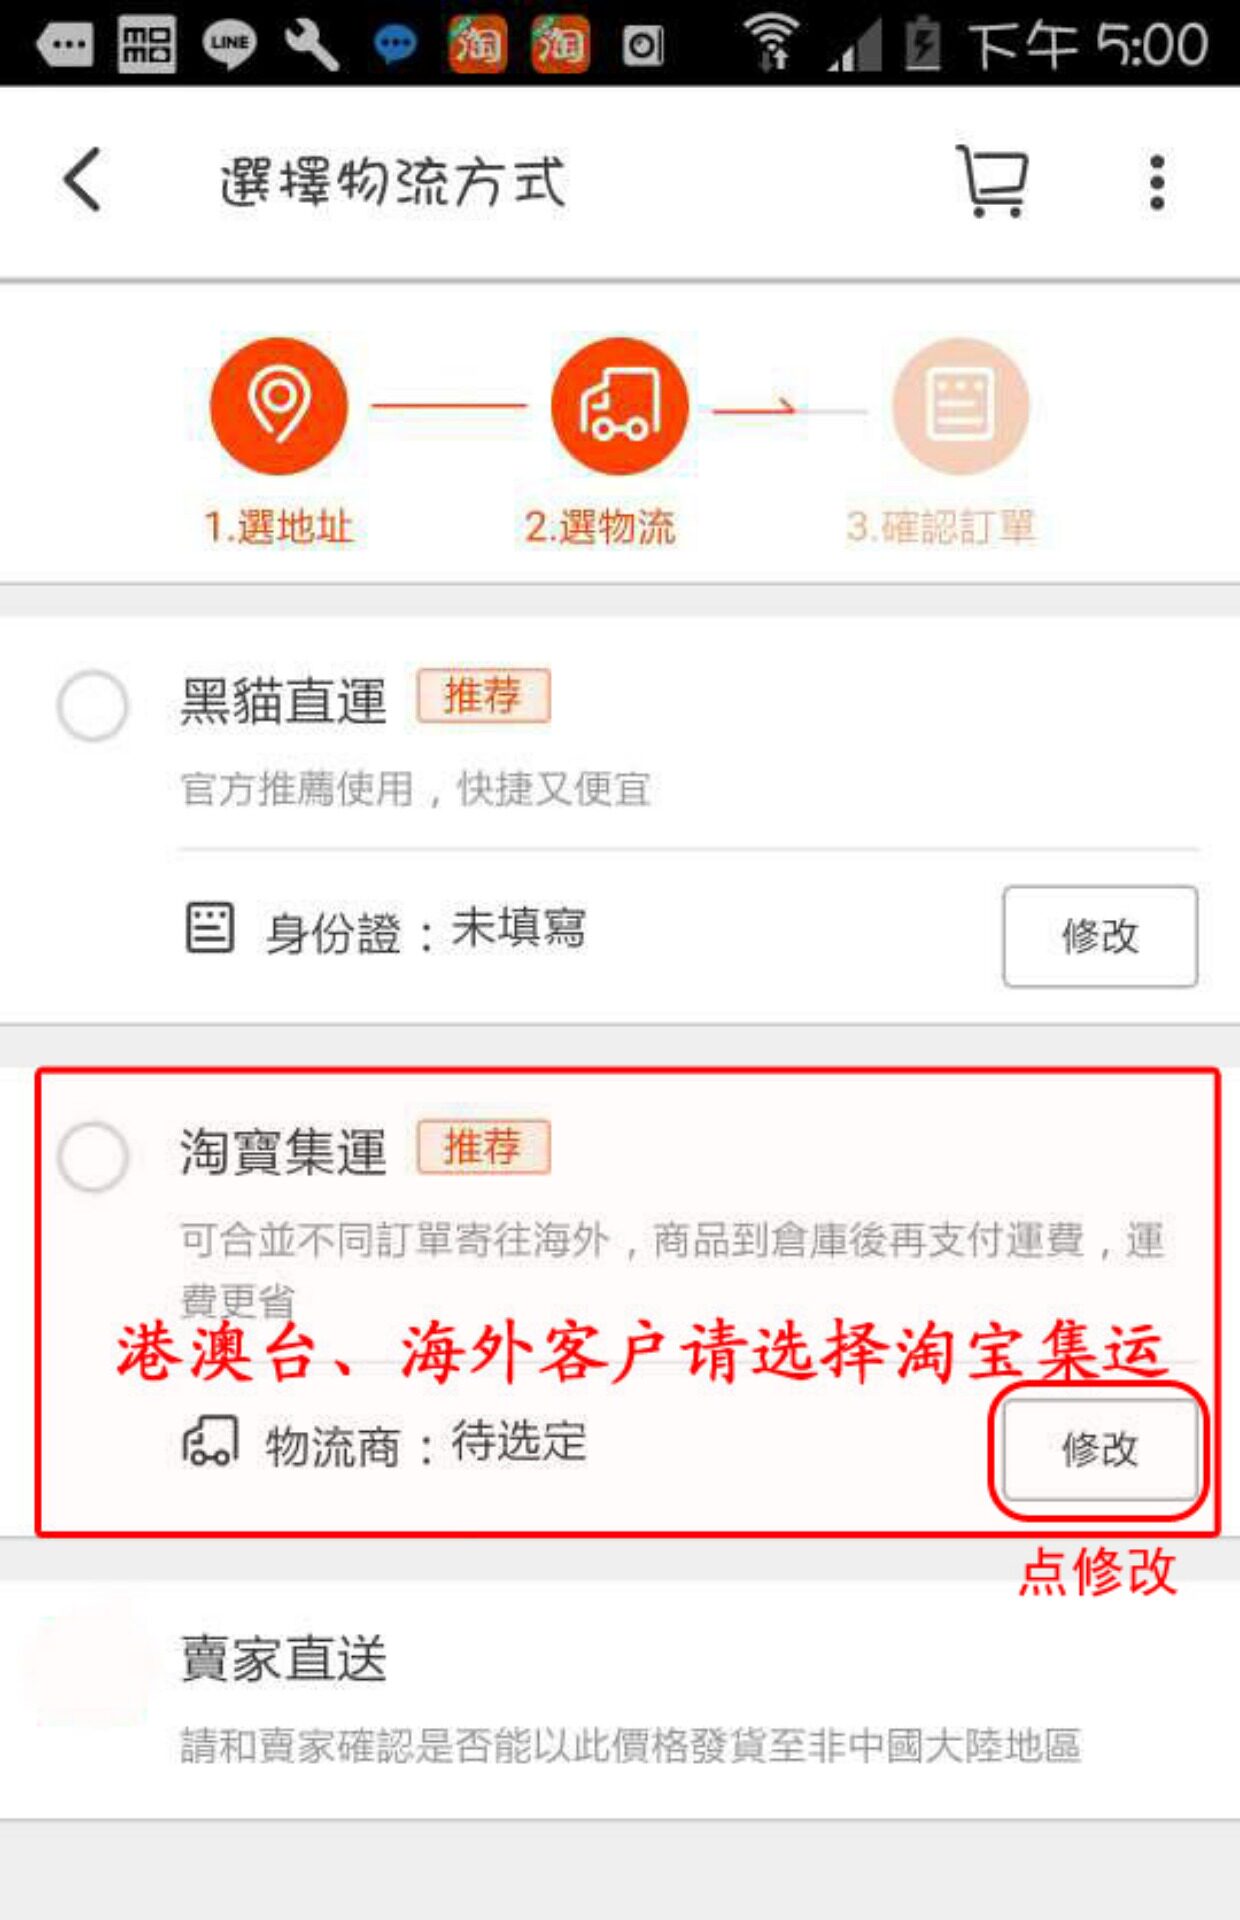Tap the 推荐 tag next to 淘寶集運

pyautogui.click(x=483, y=1146)
